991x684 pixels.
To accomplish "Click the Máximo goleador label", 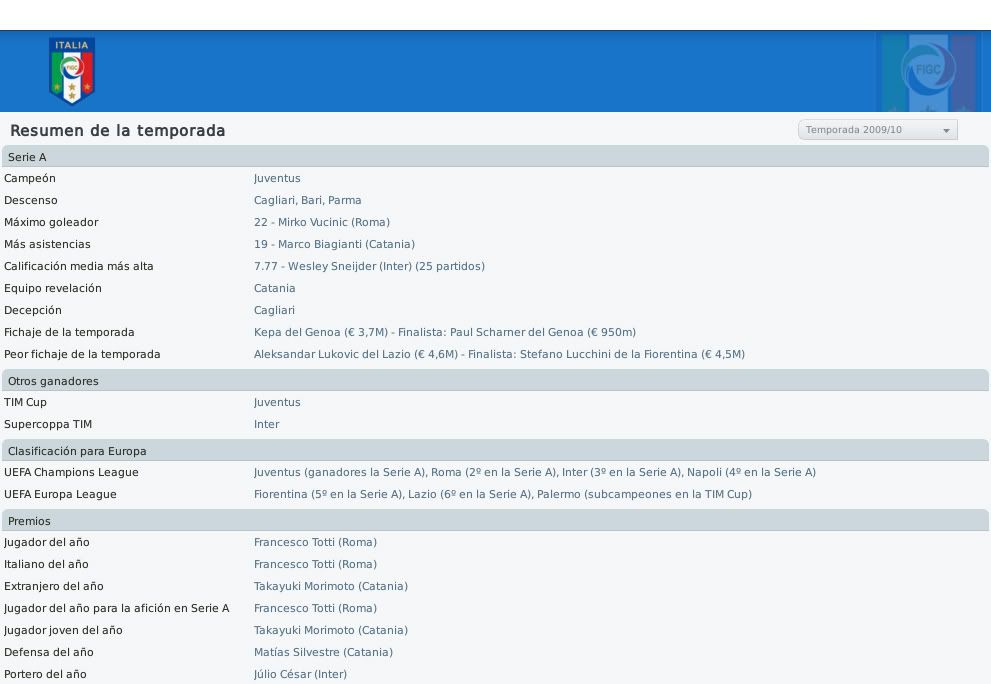I will [51, 223].
